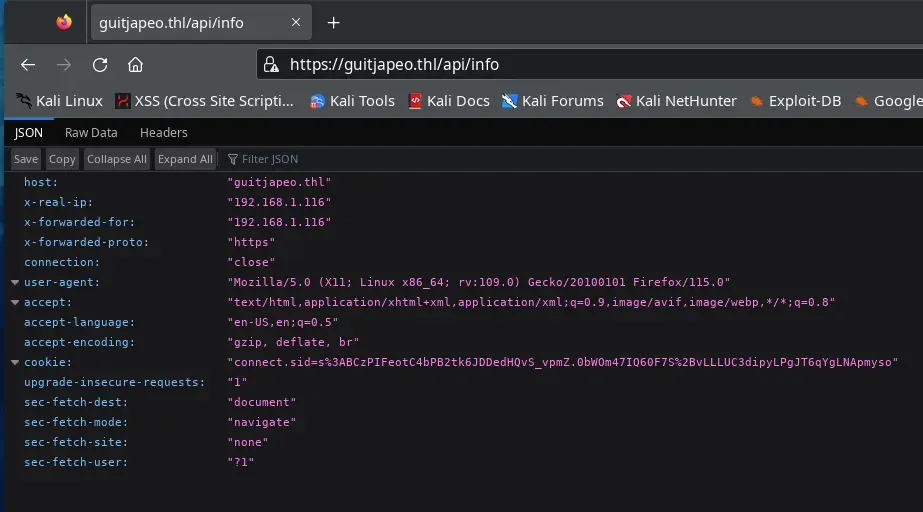Select the sec-fetch-mode key
Image resolution: width=923 pixels, height=512 pixels.
[x=76, y=423]
